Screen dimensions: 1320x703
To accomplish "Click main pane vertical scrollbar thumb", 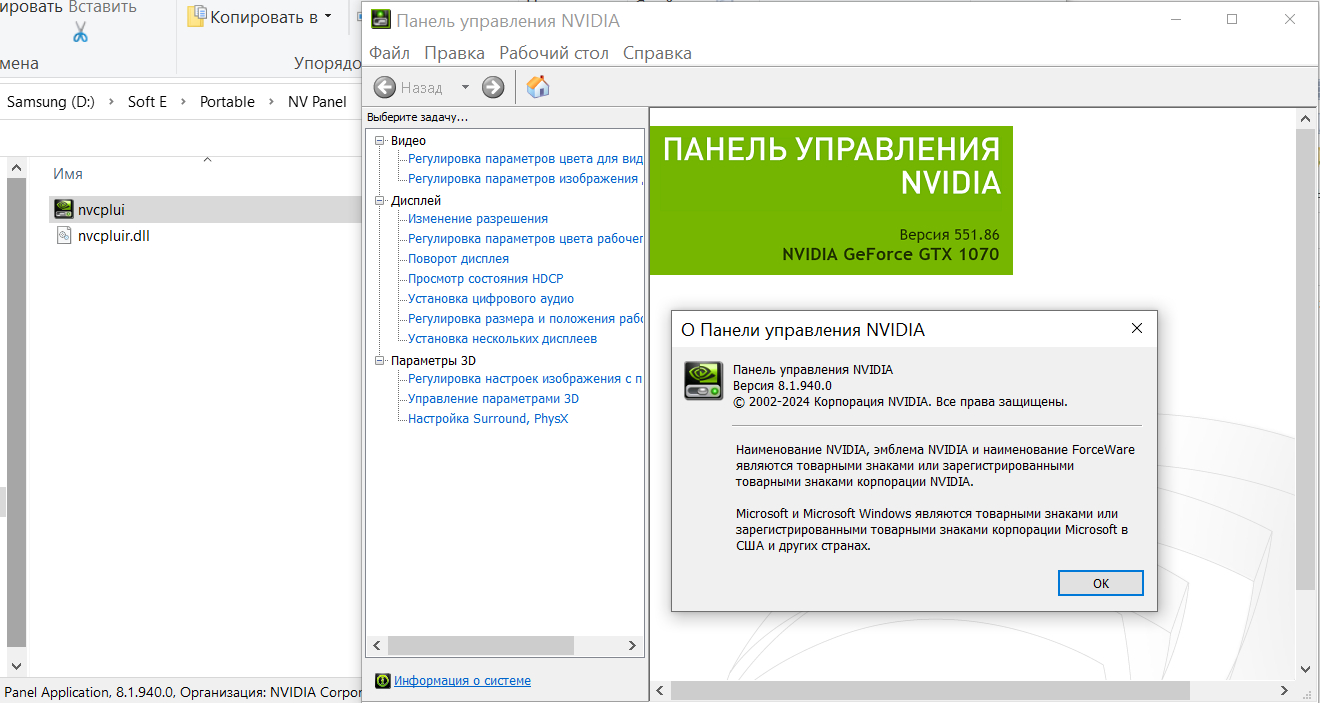I will point(1306,358).
